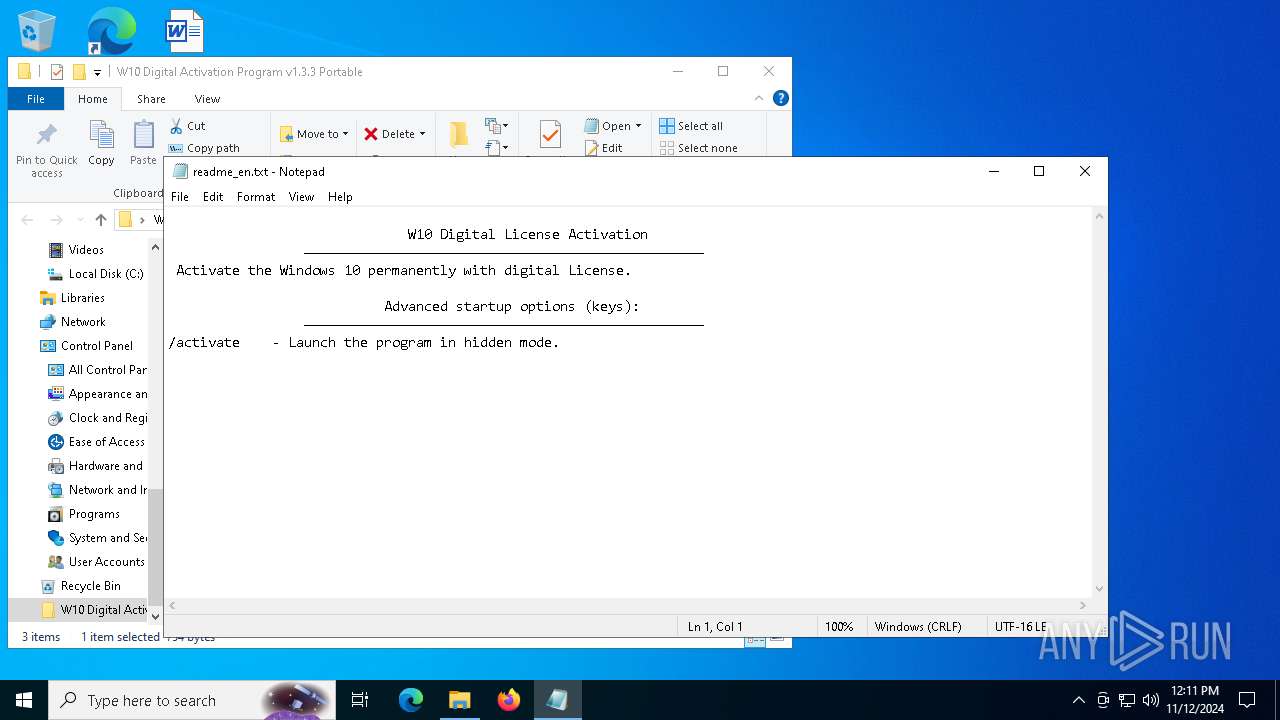Image resolution: width=1280 pixels, height=720 pixels.
Task: Click Select all in ribbon
Action: pyautogui.click(x=691, y=126)
